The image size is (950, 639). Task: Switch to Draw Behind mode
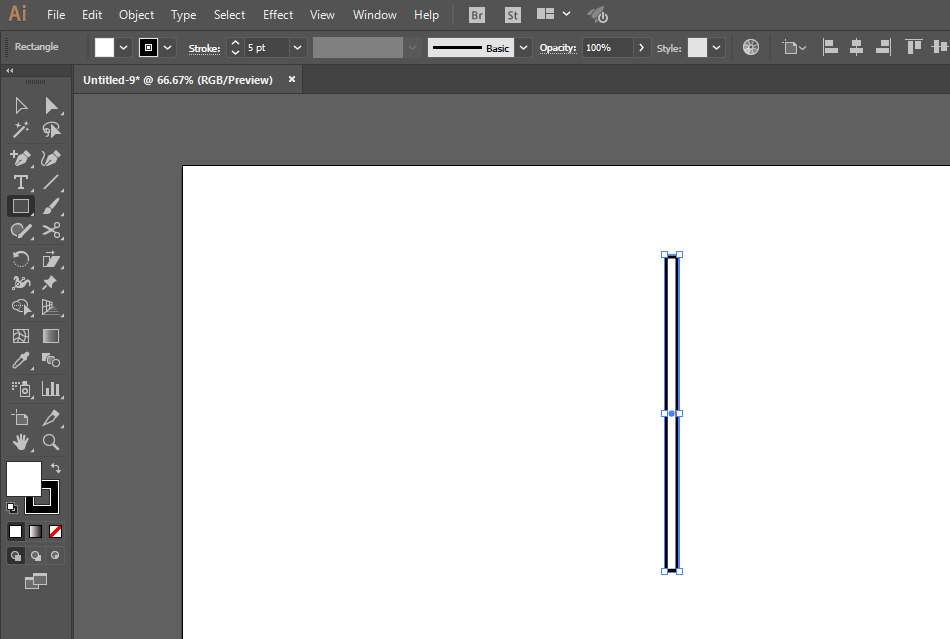coord(36,555)
